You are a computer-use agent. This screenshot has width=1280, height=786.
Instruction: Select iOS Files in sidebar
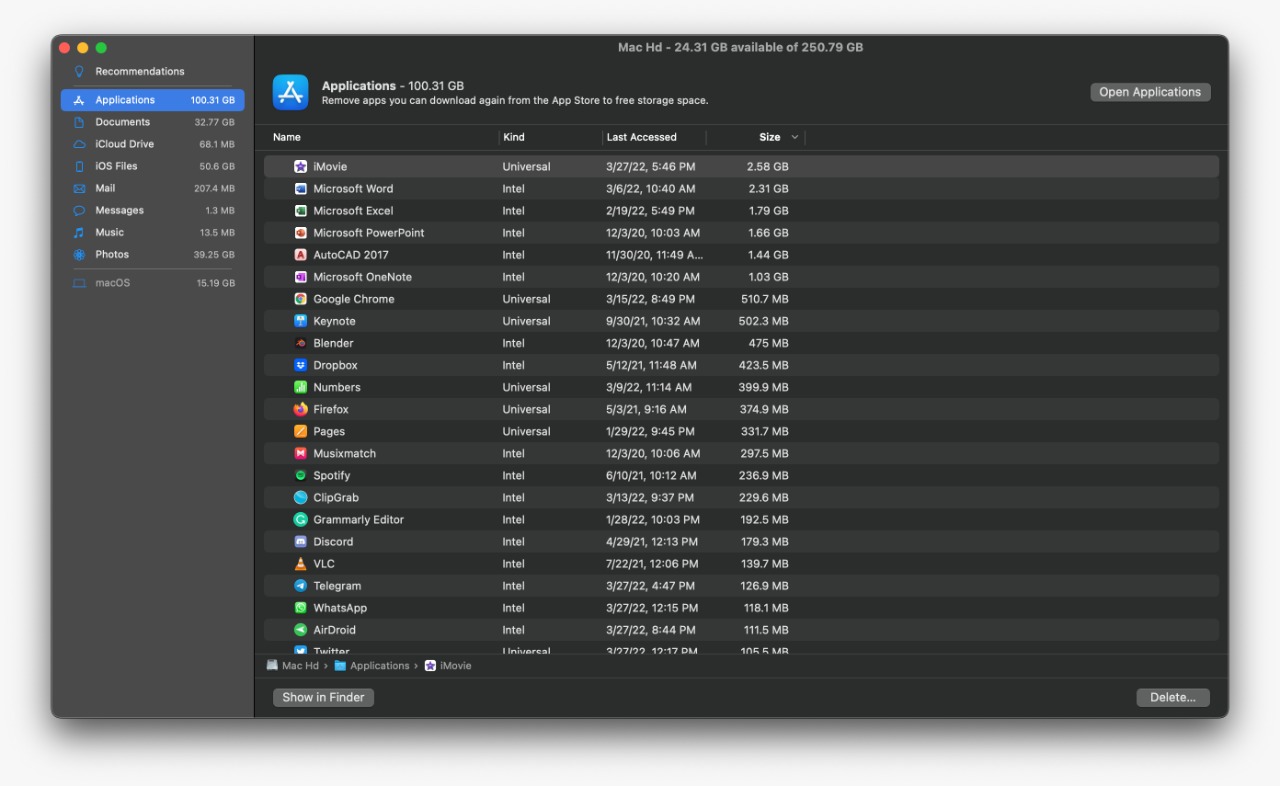[153, 166]
